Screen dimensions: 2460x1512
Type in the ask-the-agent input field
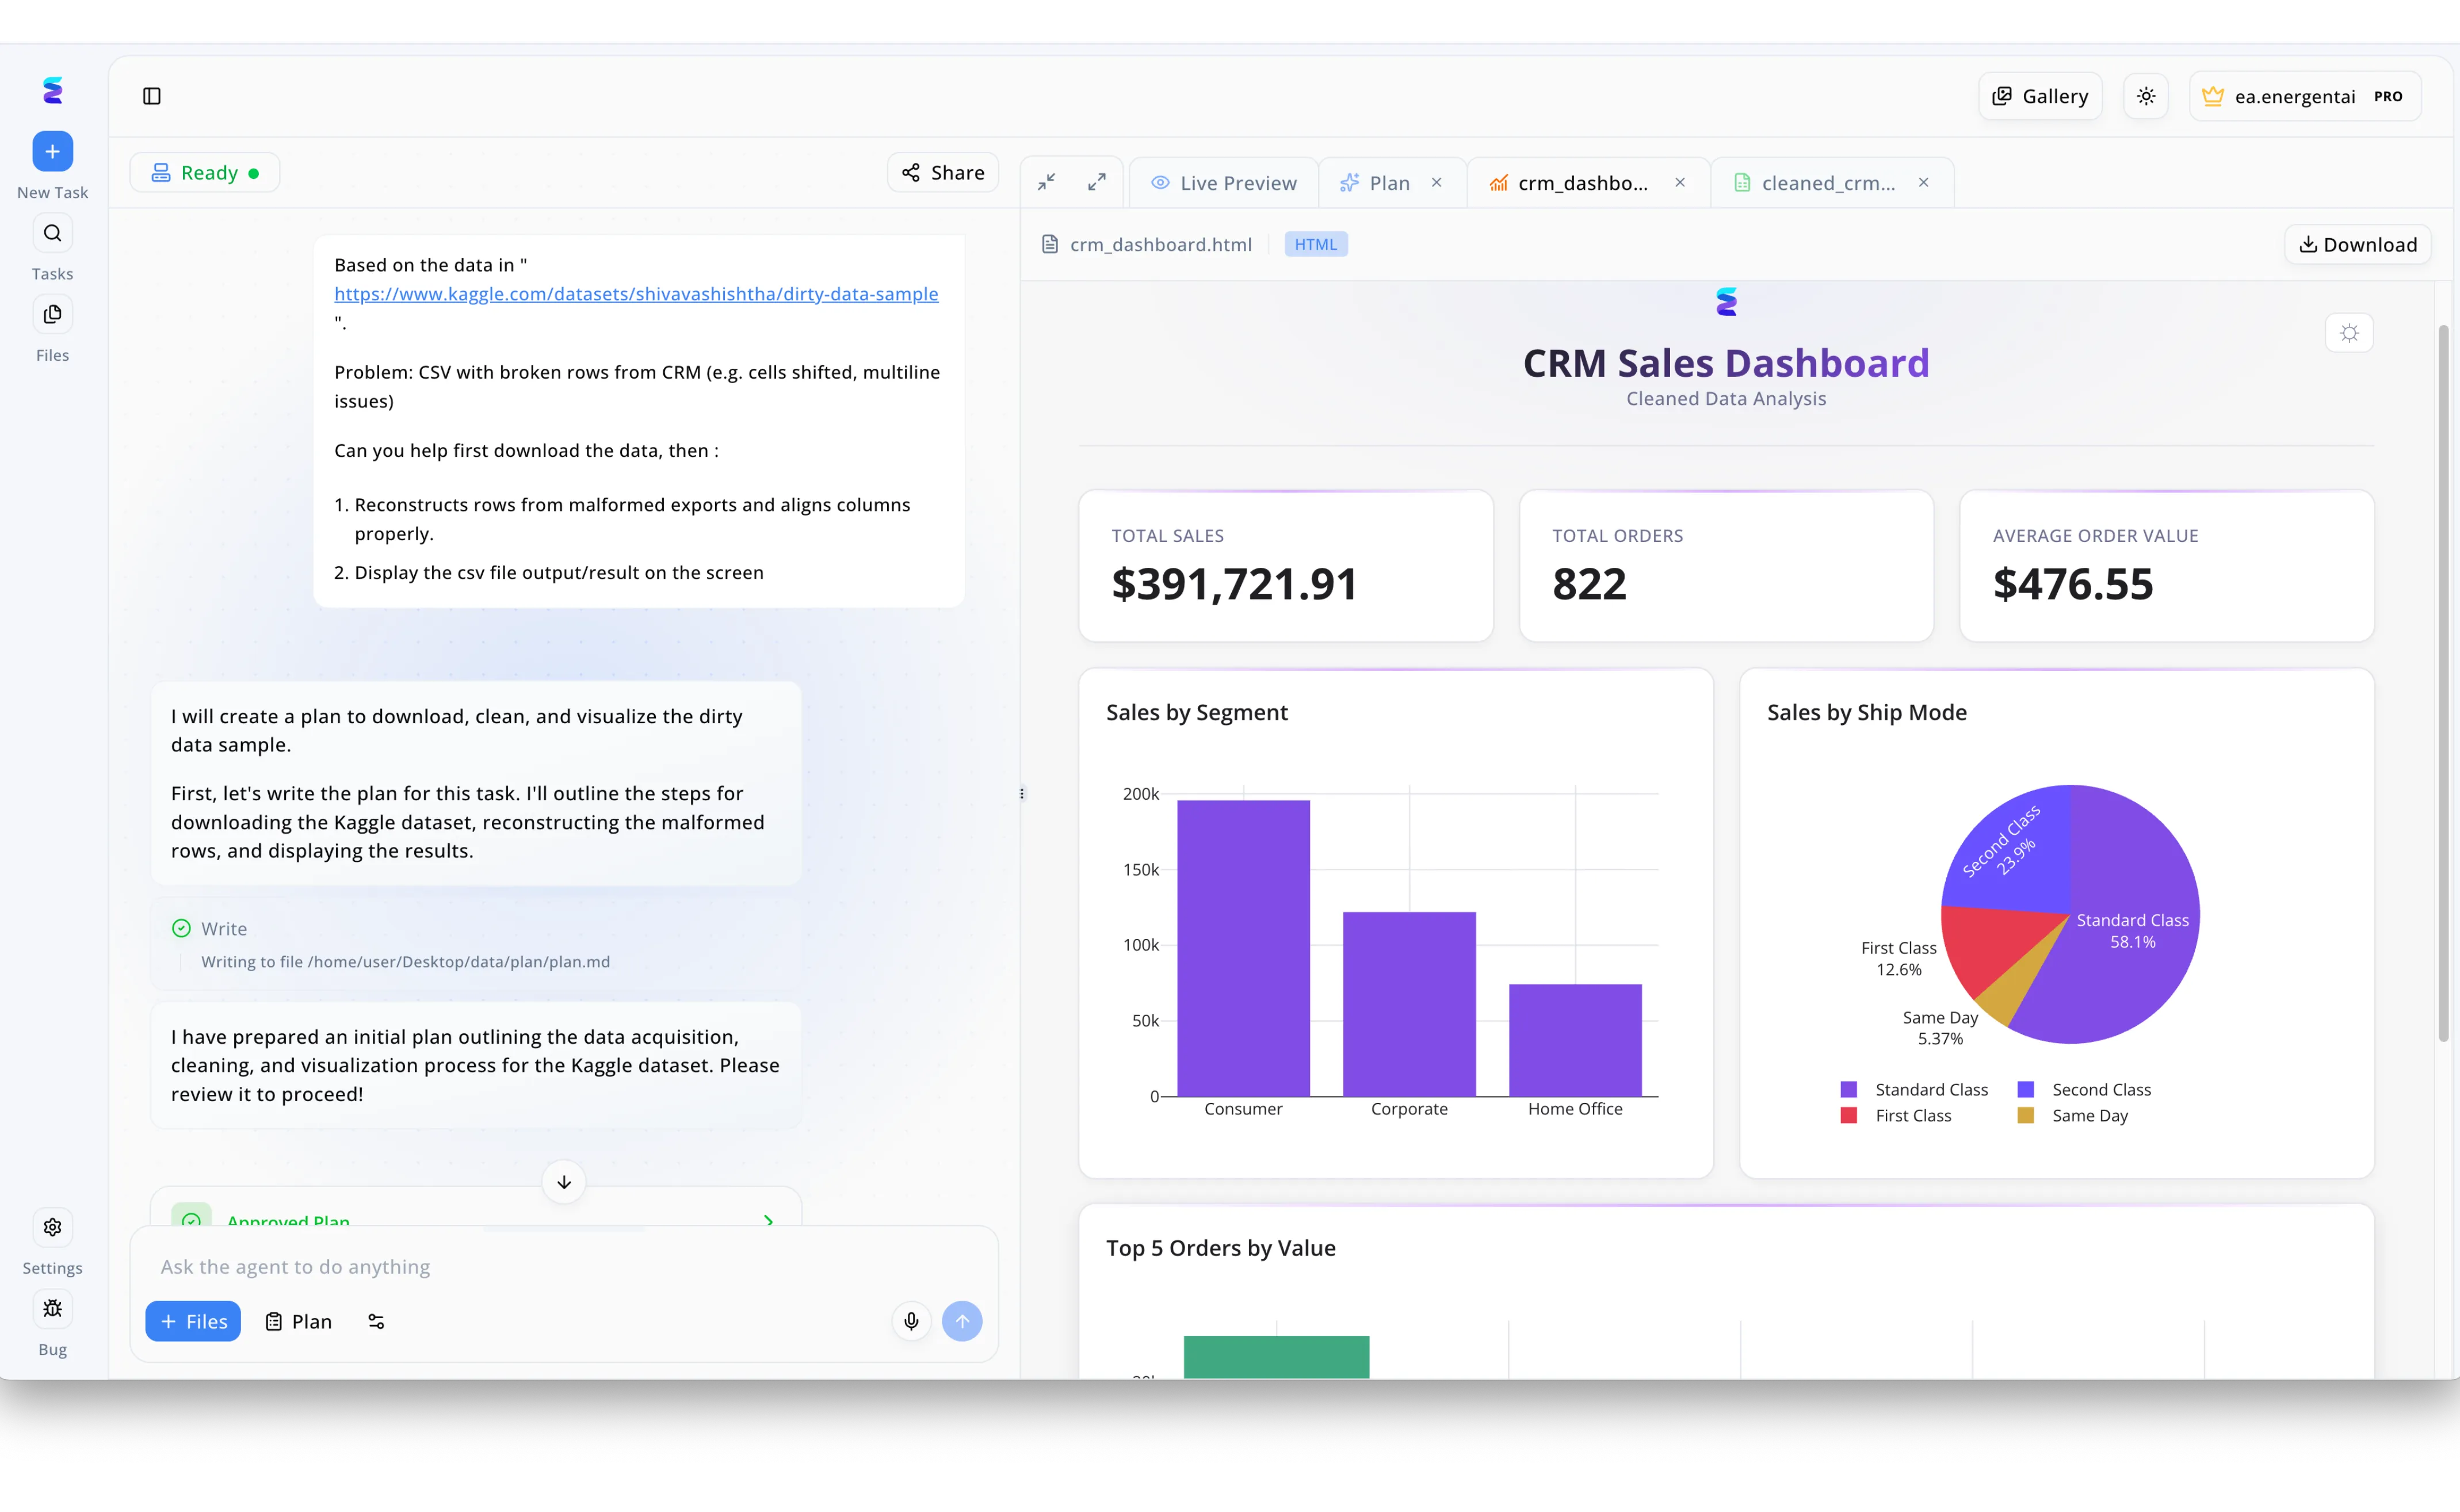560,1266
